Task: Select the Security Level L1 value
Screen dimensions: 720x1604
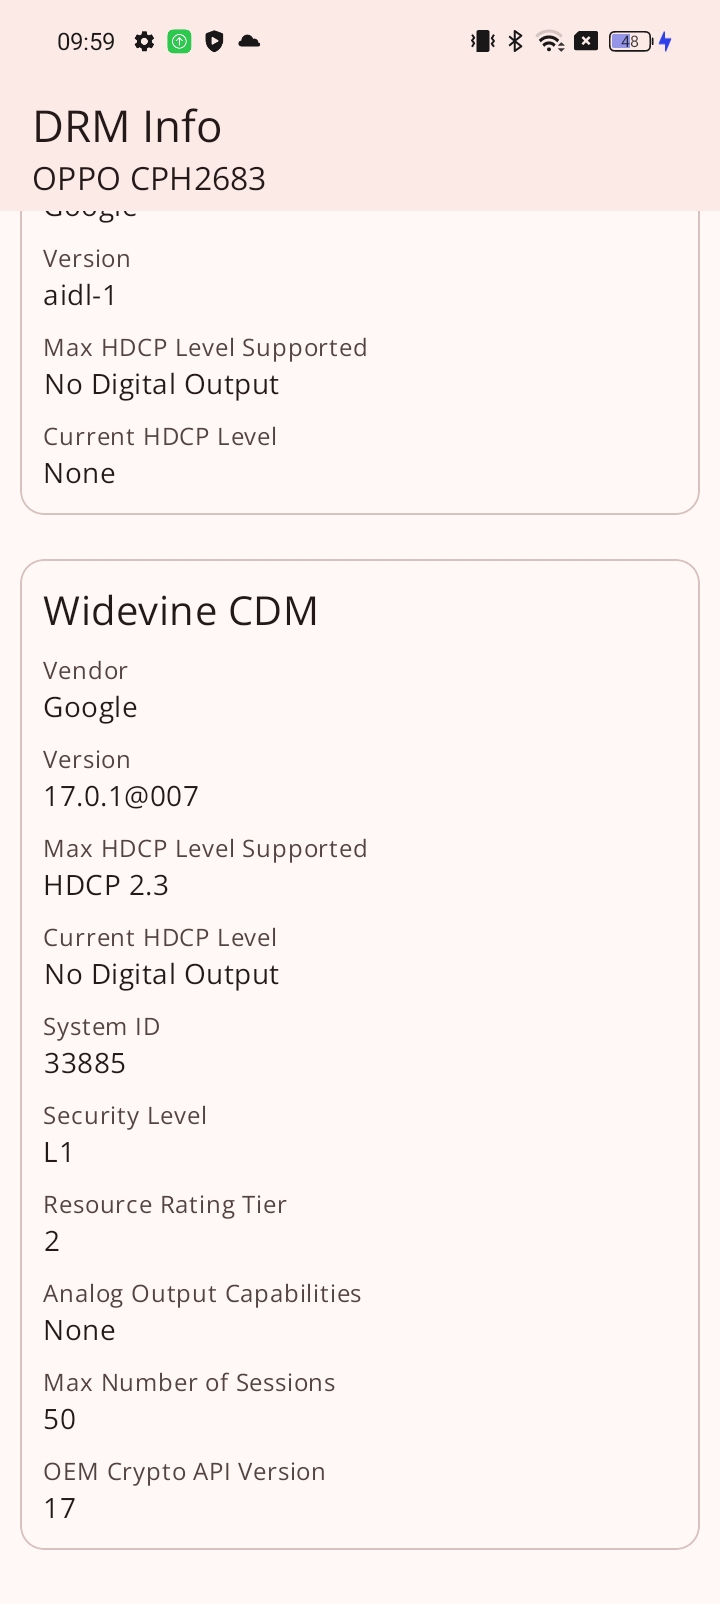Action: pos(58,1152)
